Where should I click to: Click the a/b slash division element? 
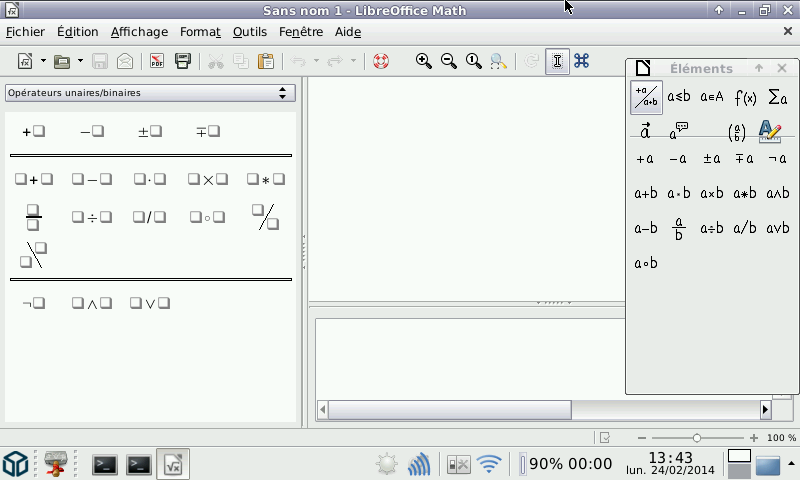click(745, 228)
